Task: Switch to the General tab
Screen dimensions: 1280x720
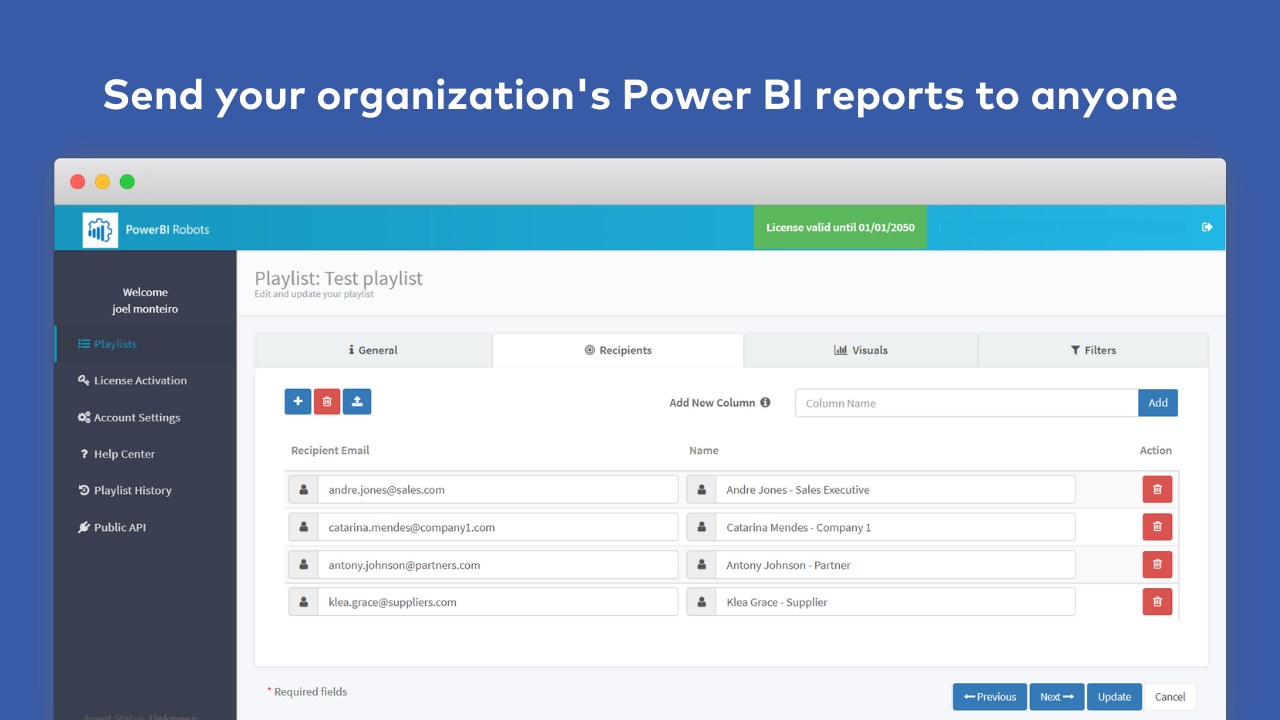Action: pos(374,350)
